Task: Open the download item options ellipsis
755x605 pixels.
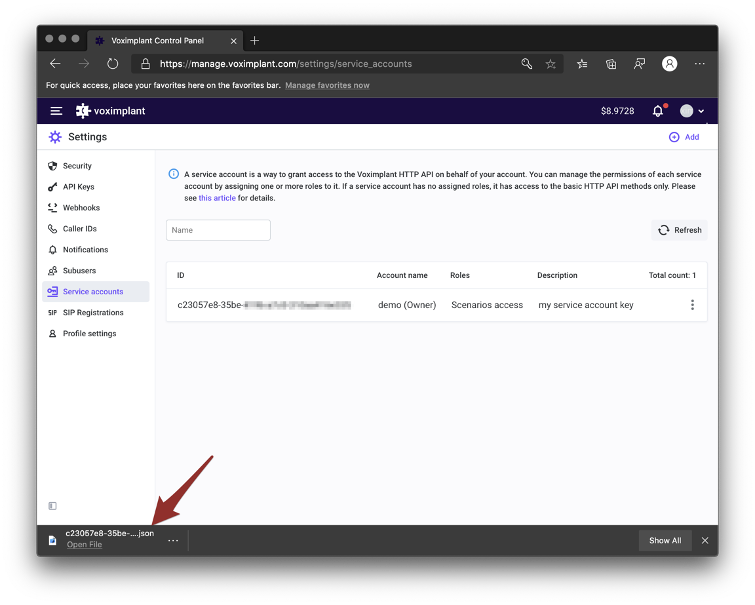Action: pos(173,541)
